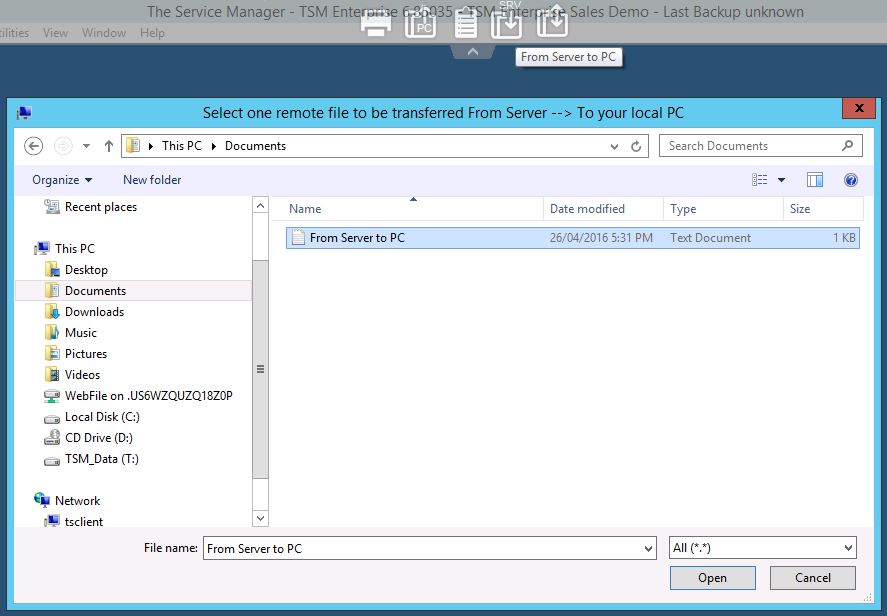Click the Search Documents field
This screenshot has height=616, width=887.
point(750,146)
